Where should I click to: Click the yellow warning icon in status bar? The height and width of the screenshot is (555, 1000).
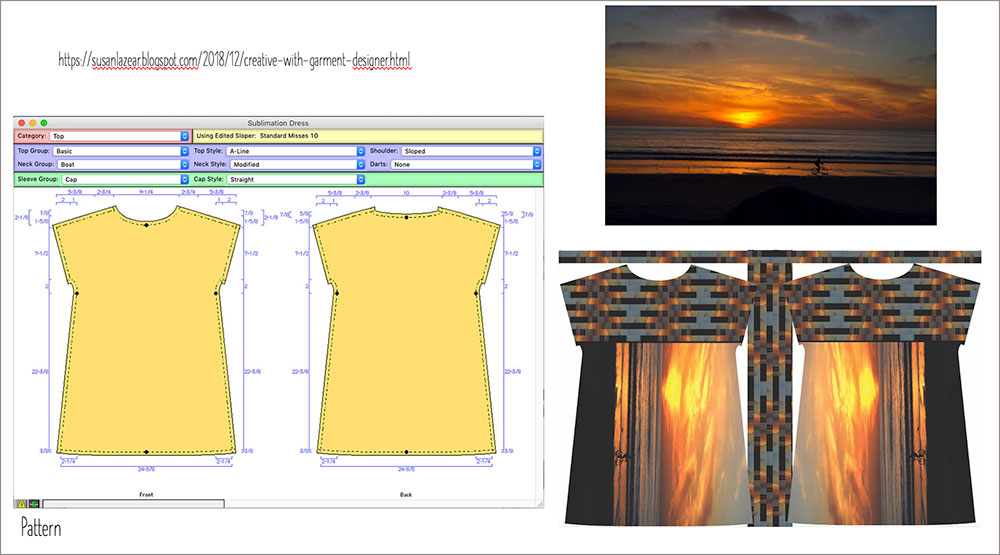pos(20,503)
